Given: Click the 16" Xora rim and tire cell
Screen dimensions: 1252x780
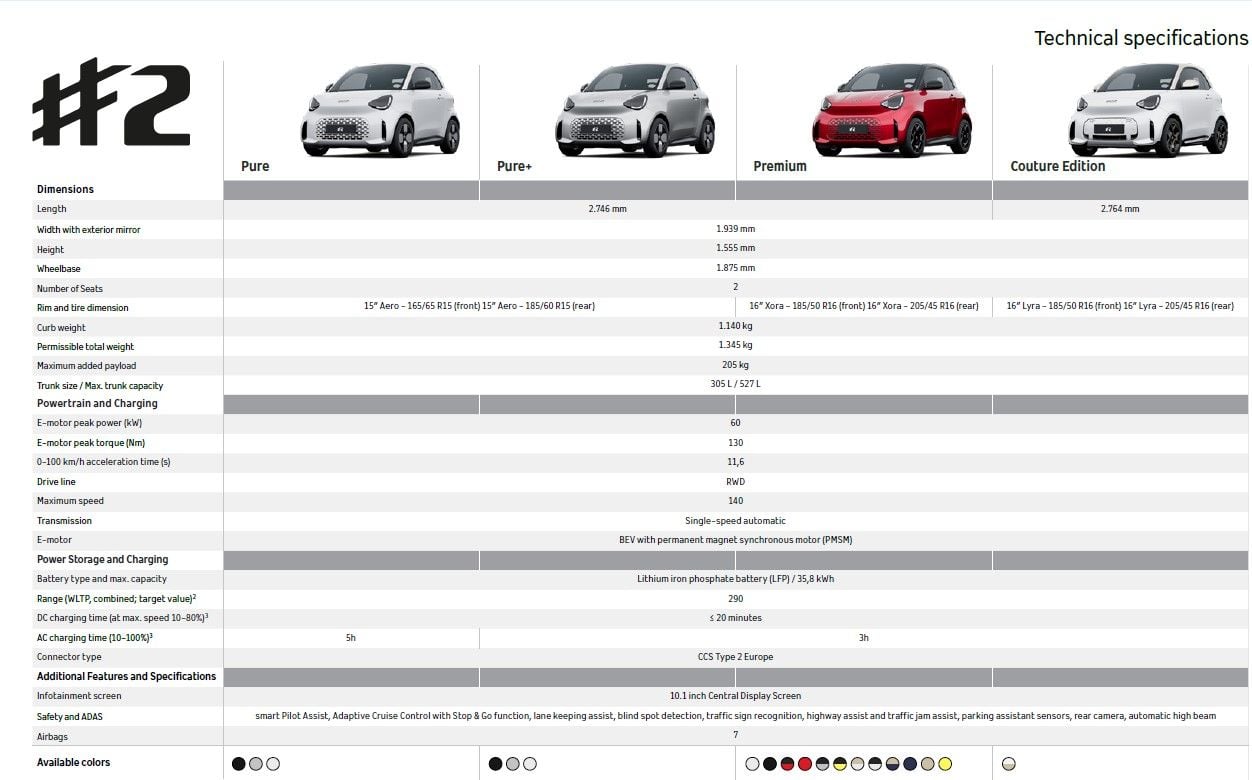Looking at the screenshot, I should (x=864, y=306).
